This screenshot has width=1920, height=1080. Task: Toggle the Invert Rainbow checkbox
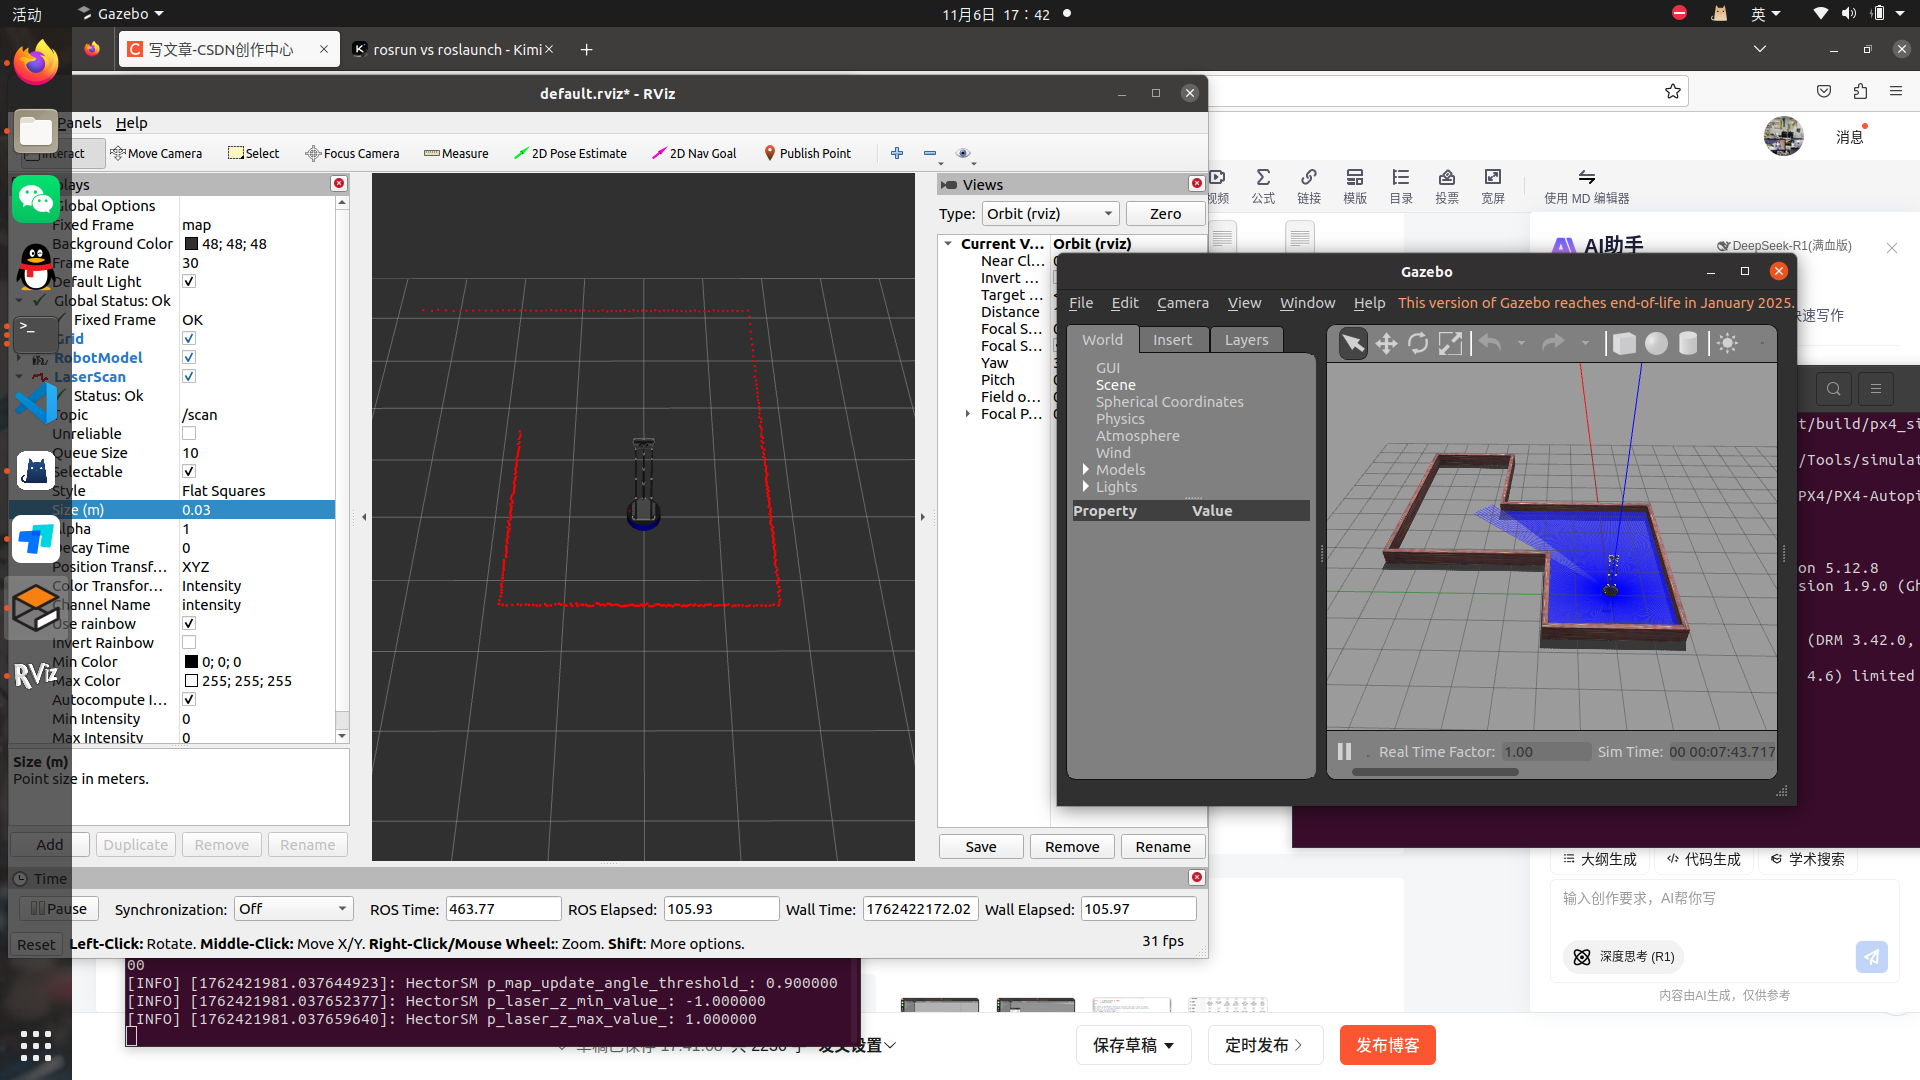tap(189, 643)
